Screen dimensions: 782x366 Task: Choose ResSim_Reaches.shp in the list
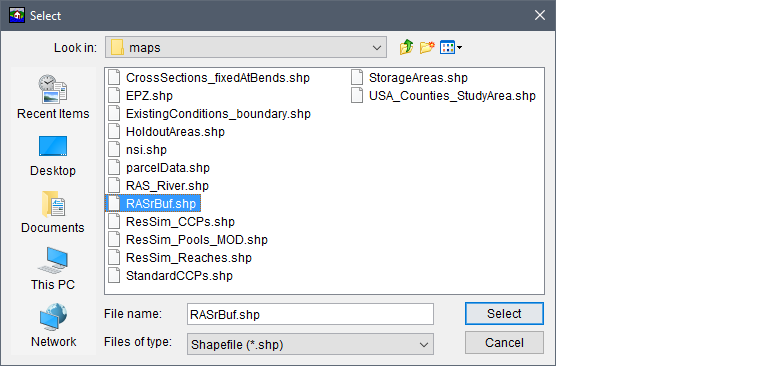[180, 258]
